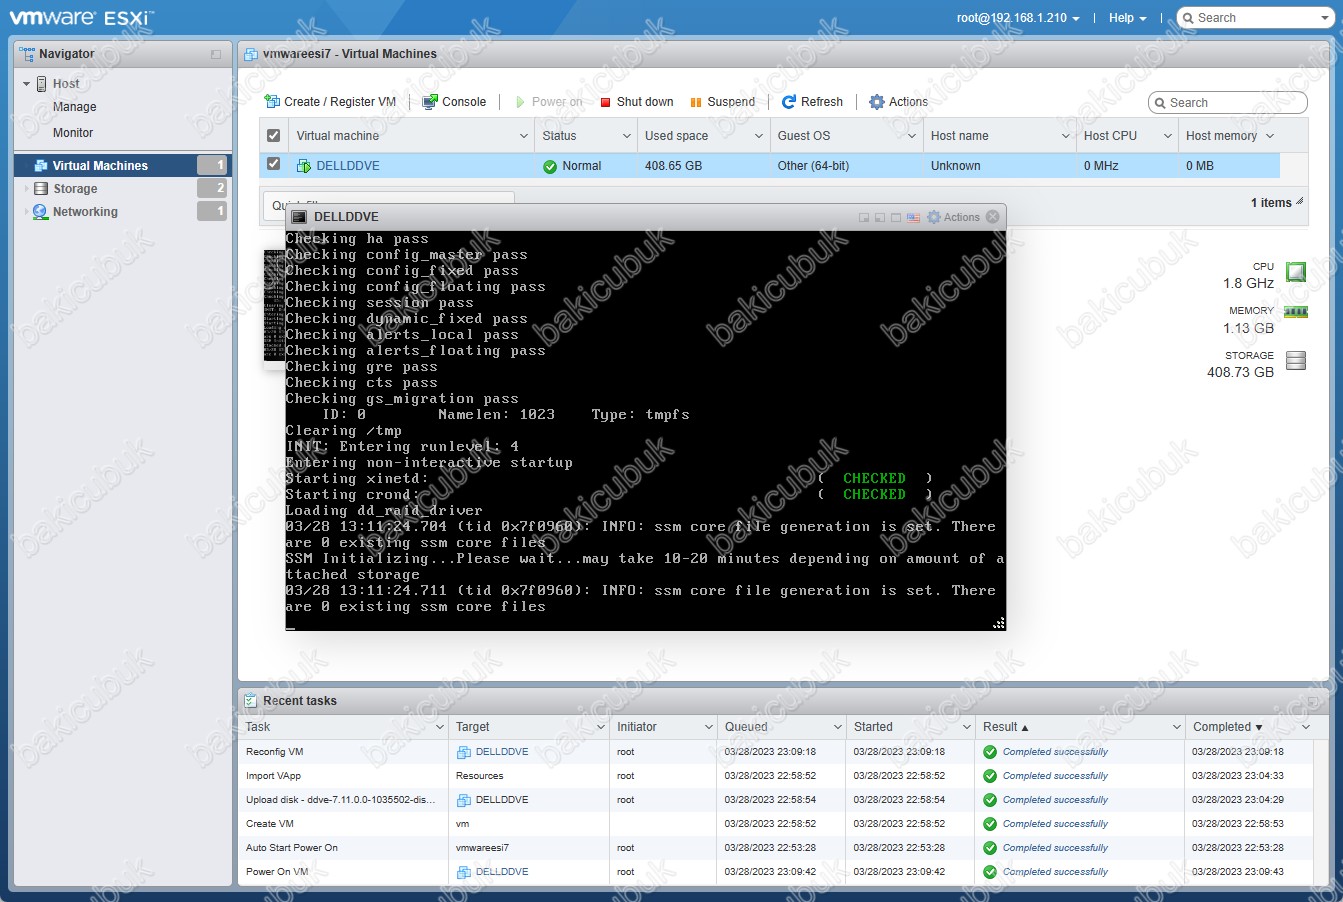Toggle the select-all virtual machines checkbox
This screenshot has width=1343, height=902.
point(274,136)
